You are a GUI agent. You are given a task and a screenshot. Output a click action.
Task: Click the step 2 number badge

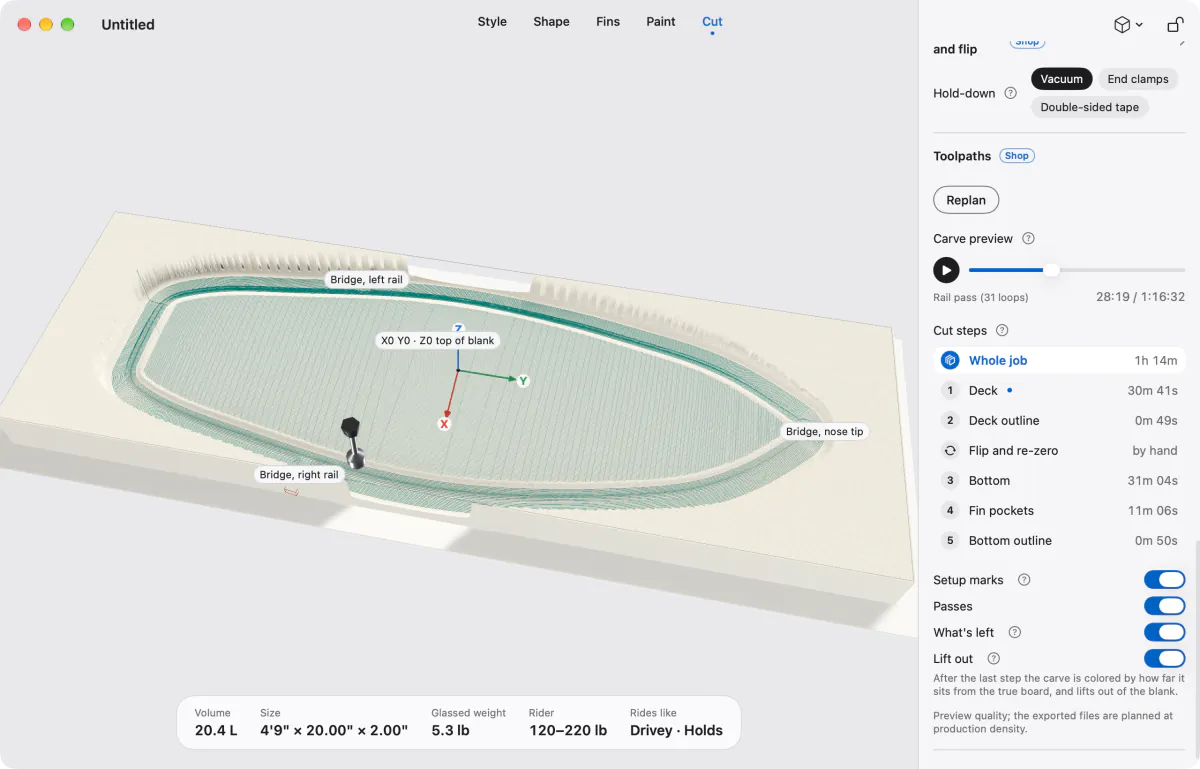950,420
